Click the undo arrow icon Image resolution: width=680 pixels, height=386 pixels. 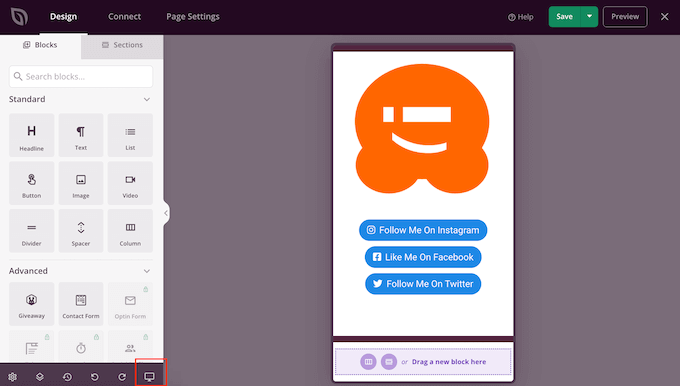tap(95, 377)
